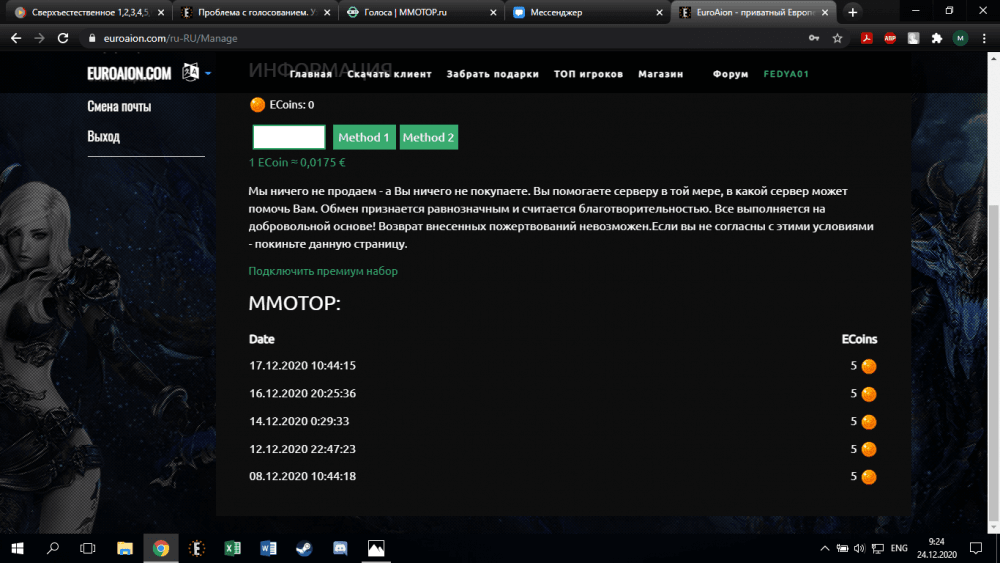The image size is (1000, 563).
Task: Open Discord from the taskbar
Action: coord(340,548)
